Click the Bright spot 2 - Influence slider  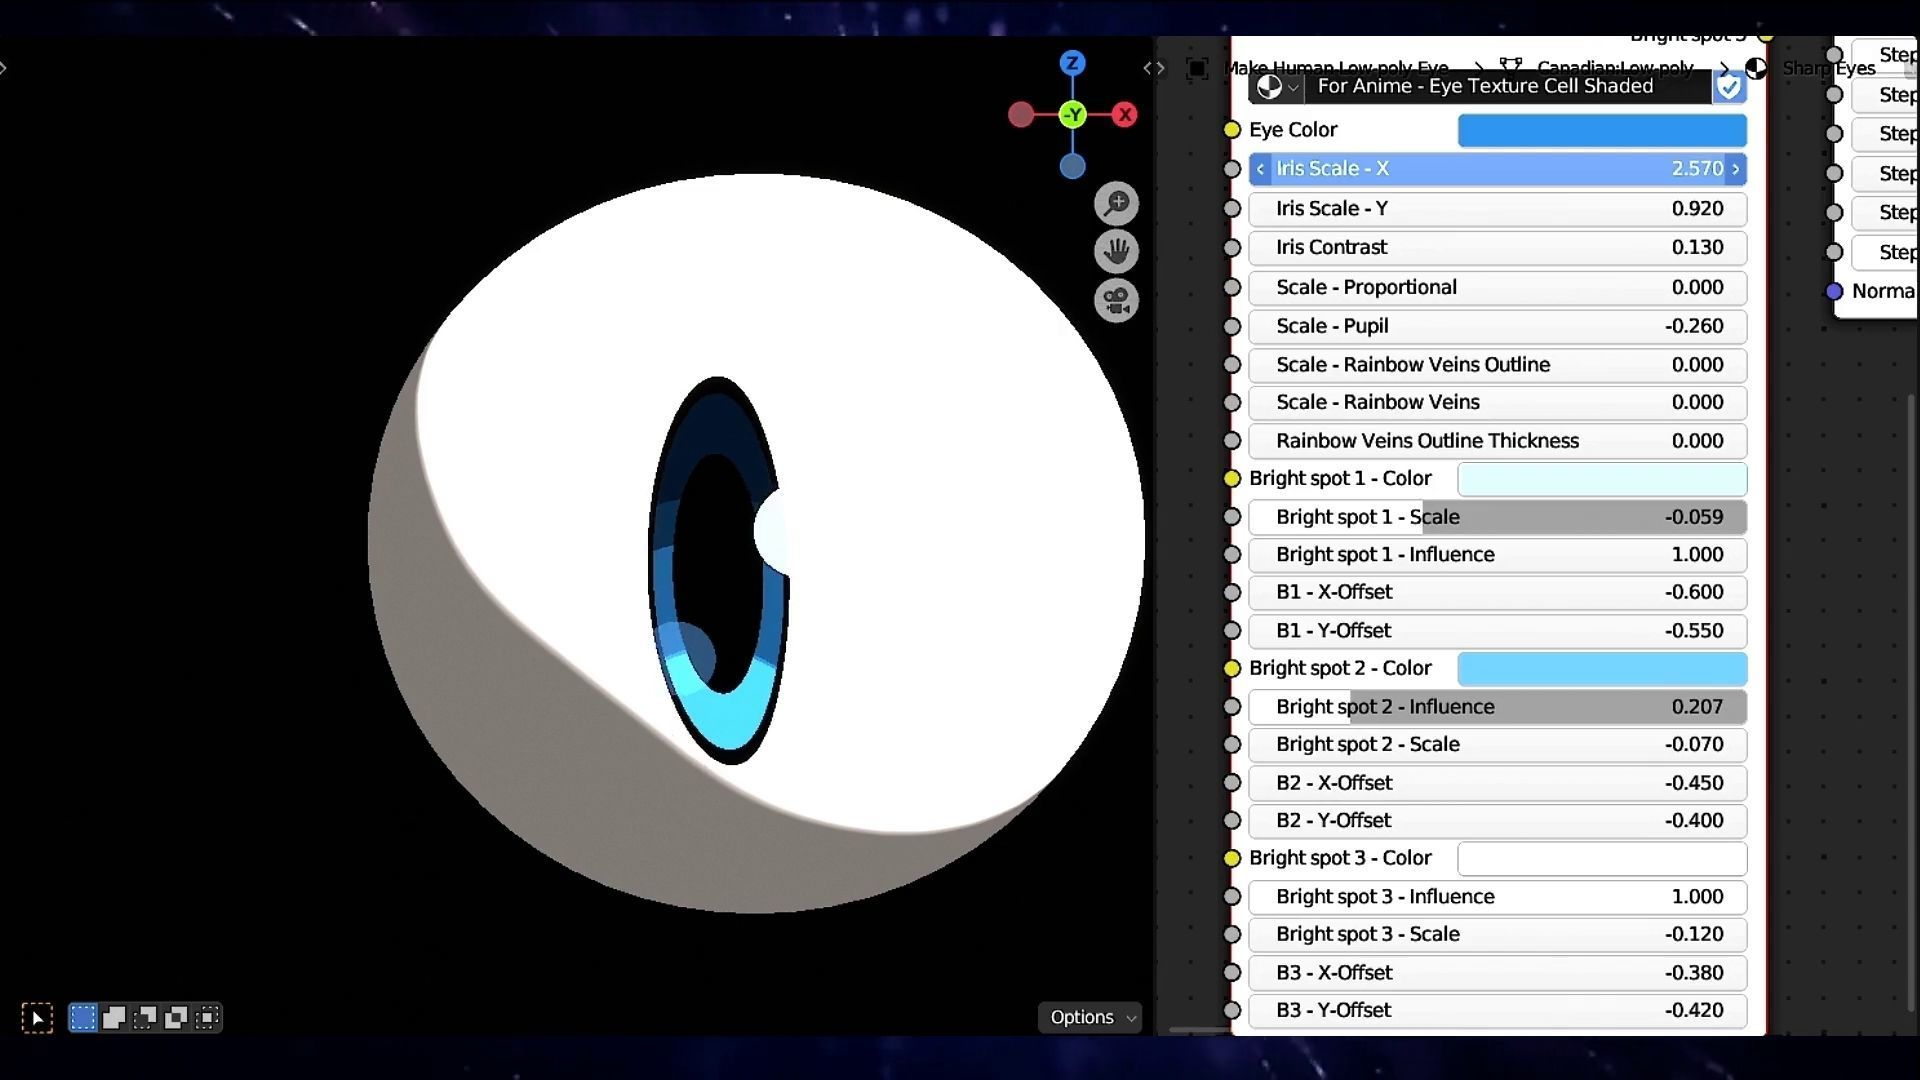point(1497,707)
